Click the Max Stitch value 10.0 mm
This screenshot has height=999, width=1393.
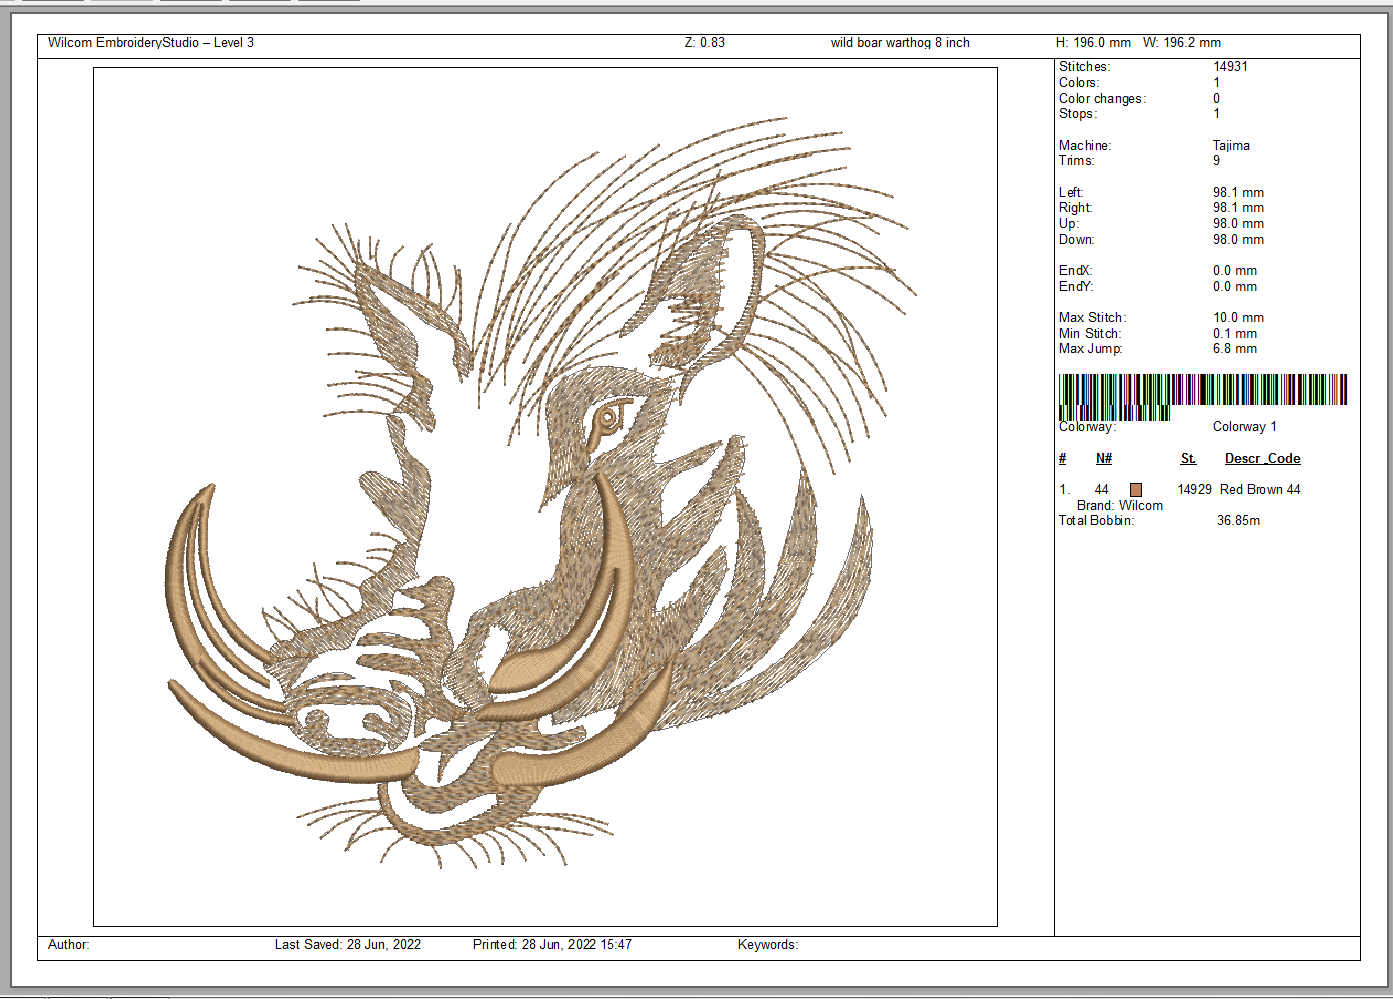coord(1238,318)
